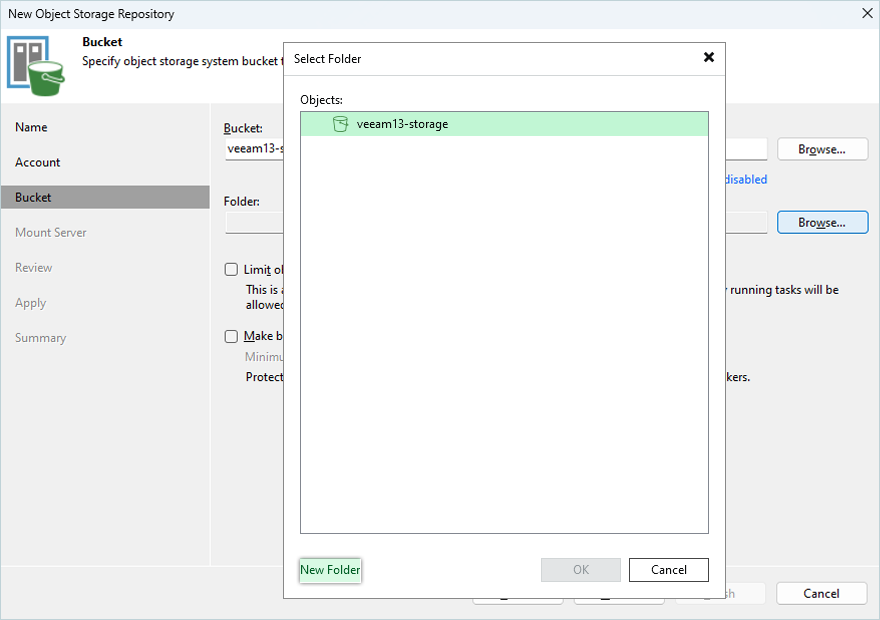Screen dimensions: 880x620
Task: Open the Account wizard step
Action: 38,162
